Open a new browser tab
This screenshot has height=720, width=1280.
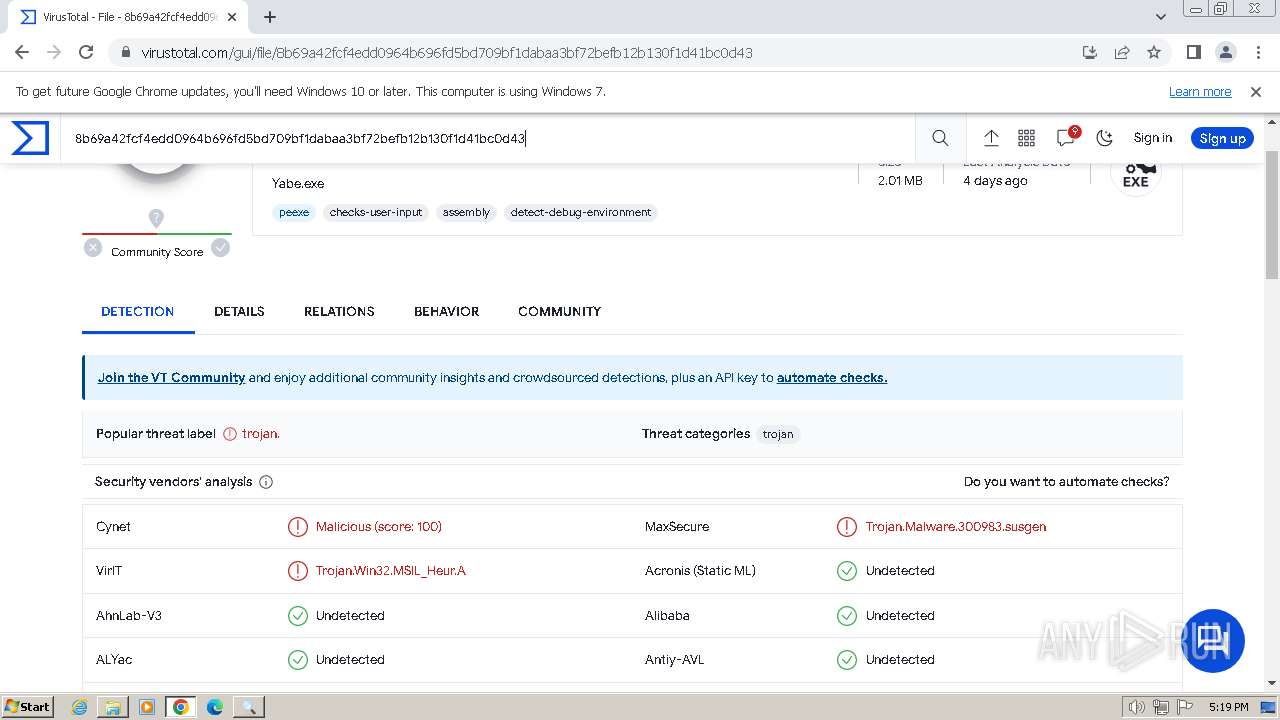coord(270,17)
